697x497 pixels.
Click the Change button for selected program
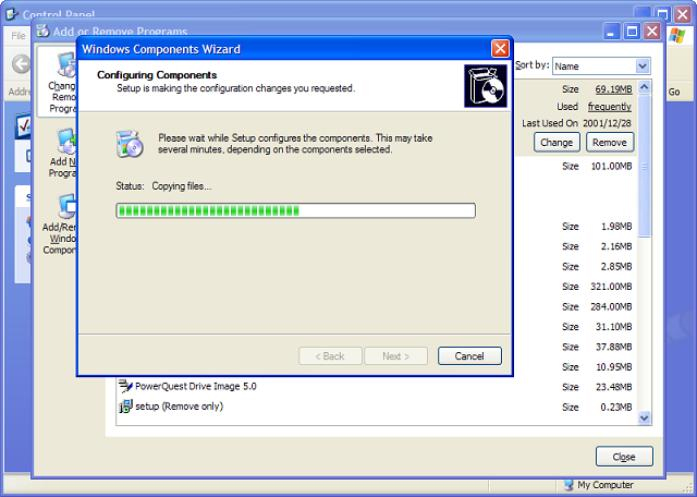[556, 142]
